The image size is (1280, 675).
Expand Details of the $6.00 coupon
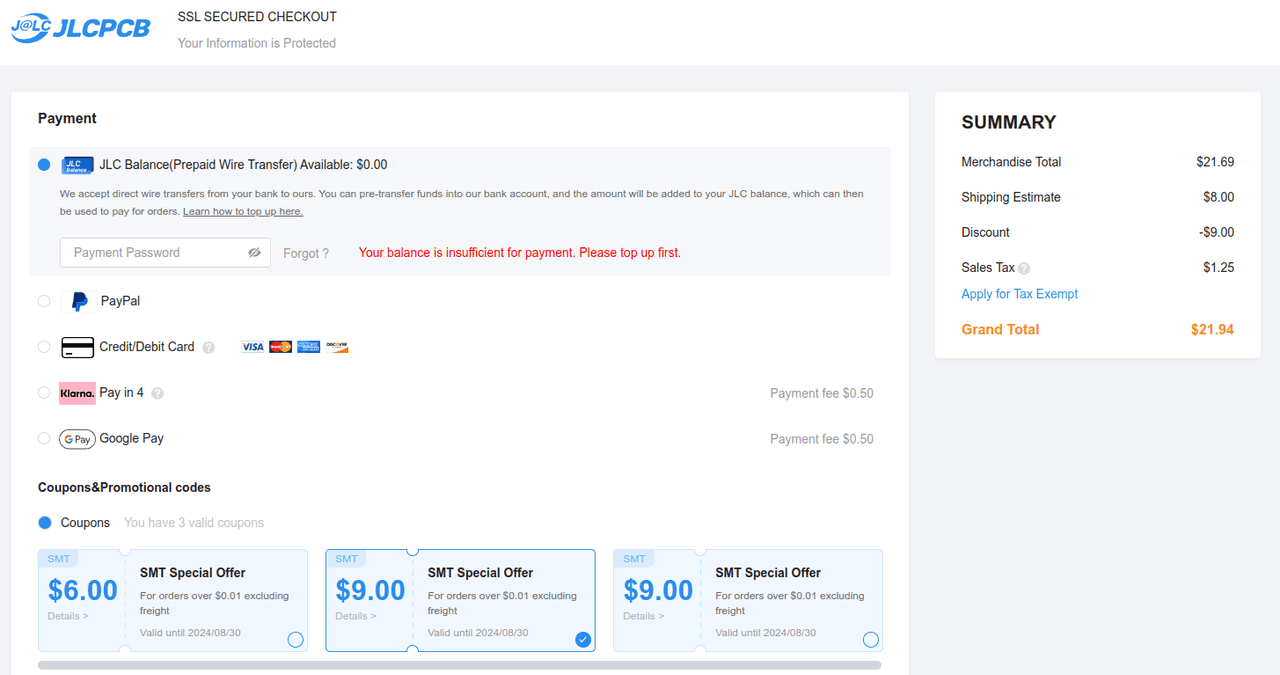click(68, 616)
